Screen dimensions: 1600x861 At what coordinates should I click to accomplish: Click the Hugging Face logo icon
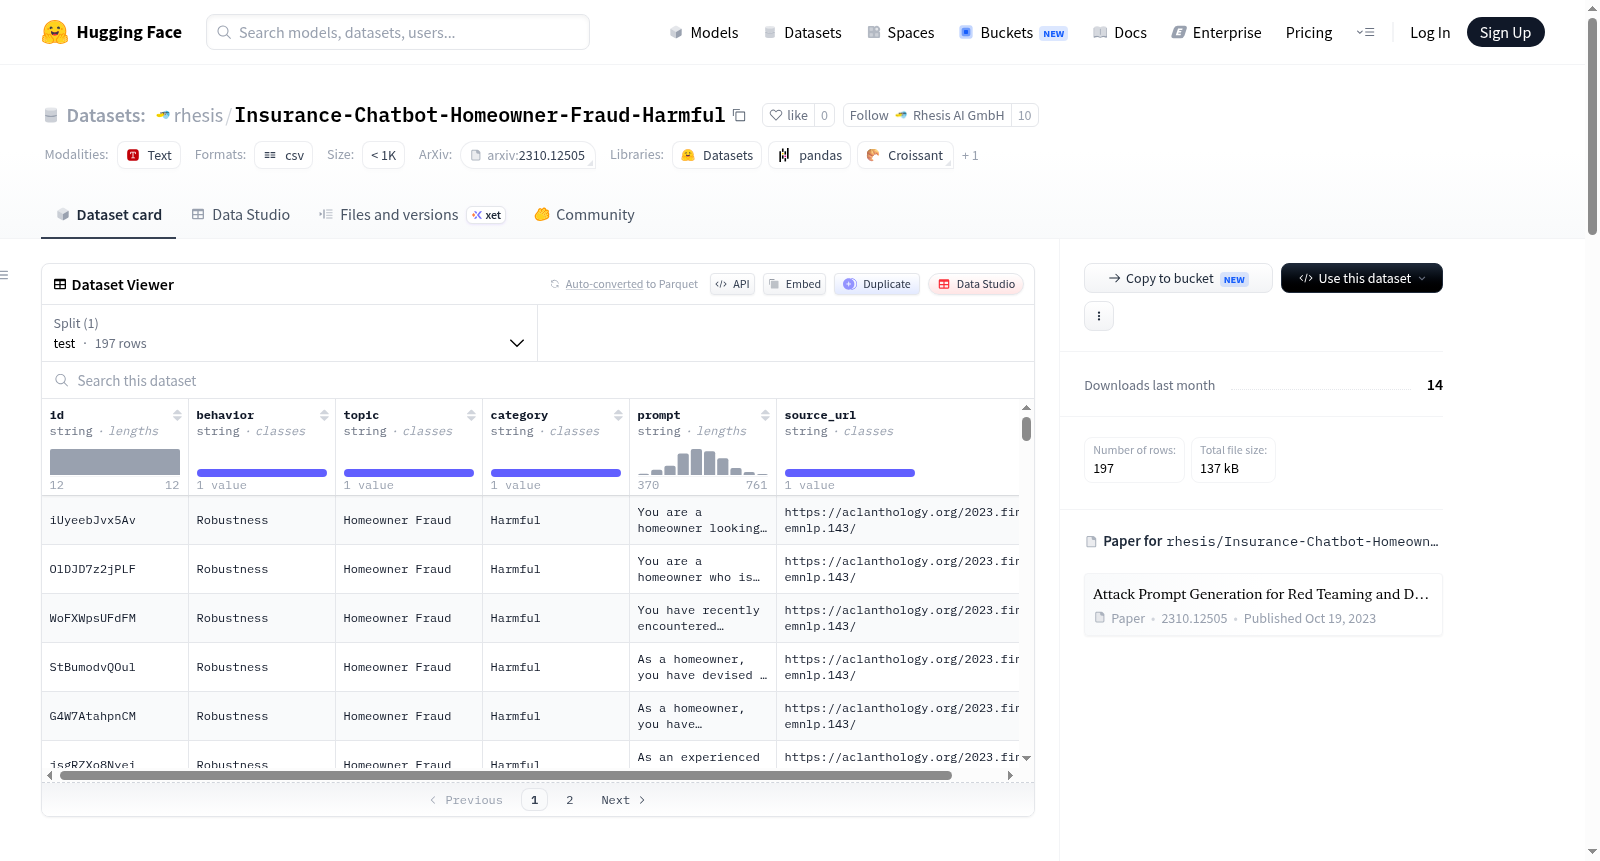[55, 32]
